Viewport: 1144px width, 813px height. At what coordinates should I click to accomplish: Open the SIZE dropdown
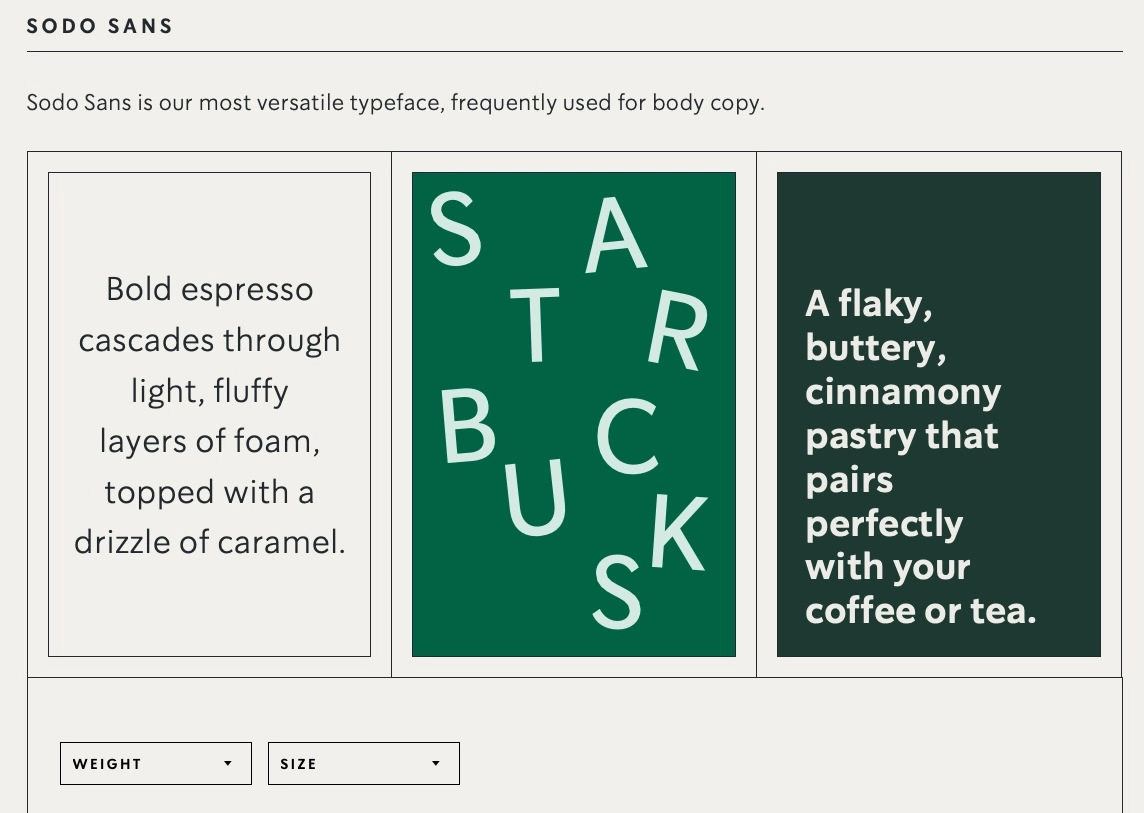(x=364, y=763)
